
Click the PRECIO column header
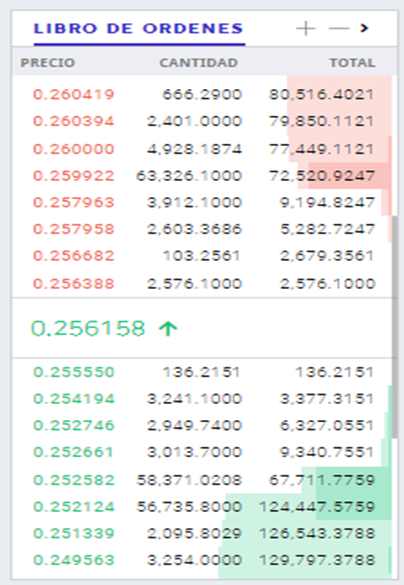[x=48, y=63]
